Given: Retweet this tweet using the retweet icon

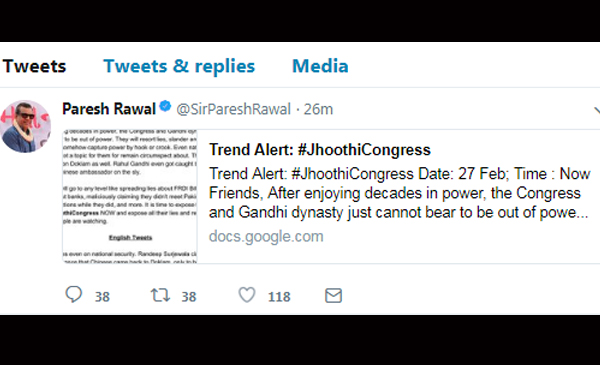Looking at the screenshot, I should (160, 295).
